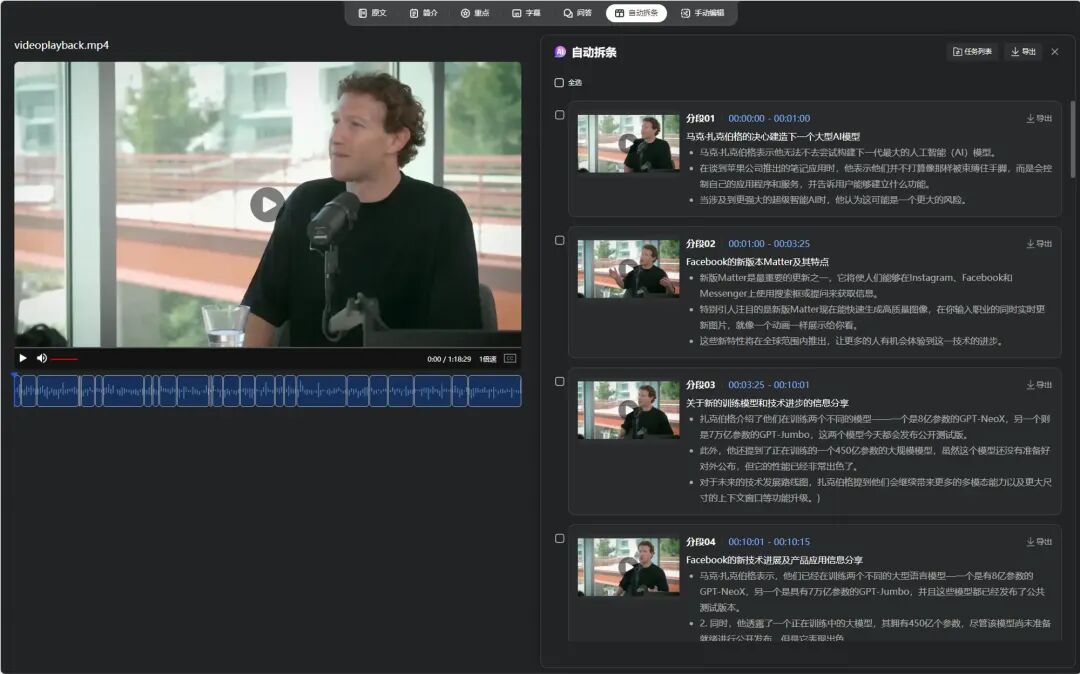Go to the 重点 tab
Screen dimensions: 1080x674
click(475, 13)
